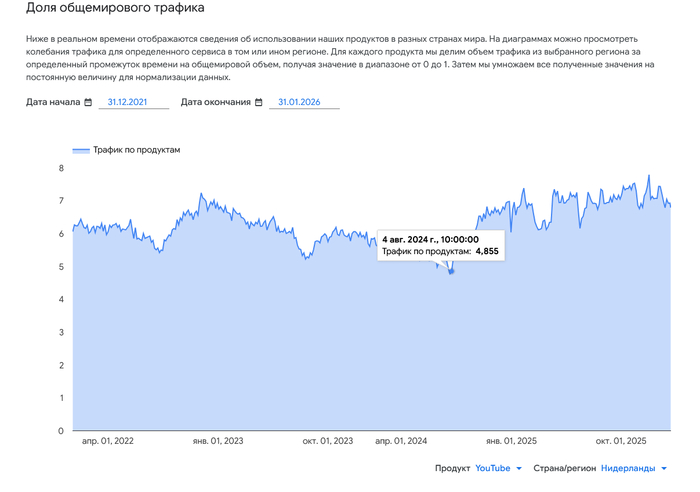Expand the Нидерланды country dropdown arrow
This screenshot has width=700, height=492.
tap(664, 468)
